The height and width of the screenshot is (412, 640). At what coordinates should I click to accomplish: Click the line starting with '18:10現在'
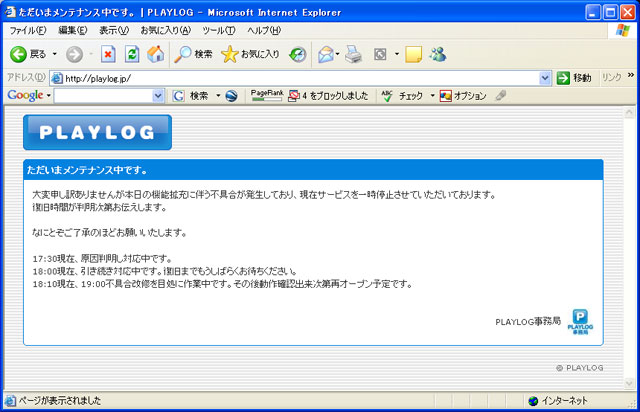click(x=223, y=284)
